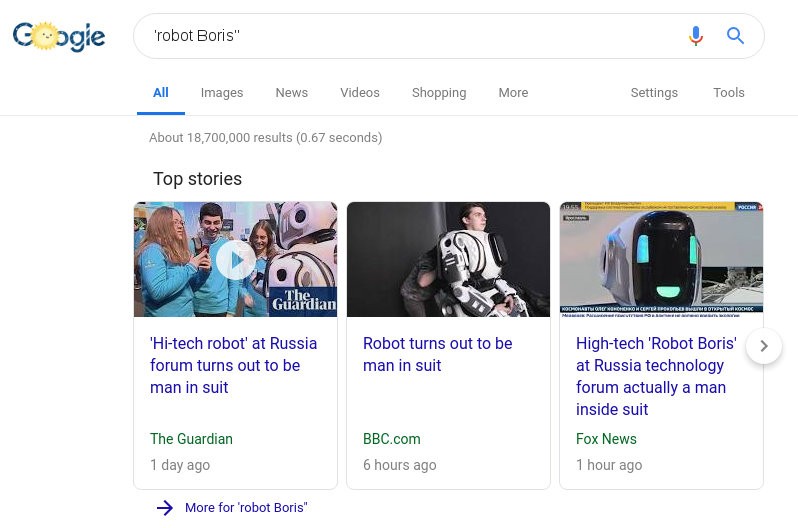
Task: Click the 'About 18,700,000 results' text
Action: tap(266, 138)
